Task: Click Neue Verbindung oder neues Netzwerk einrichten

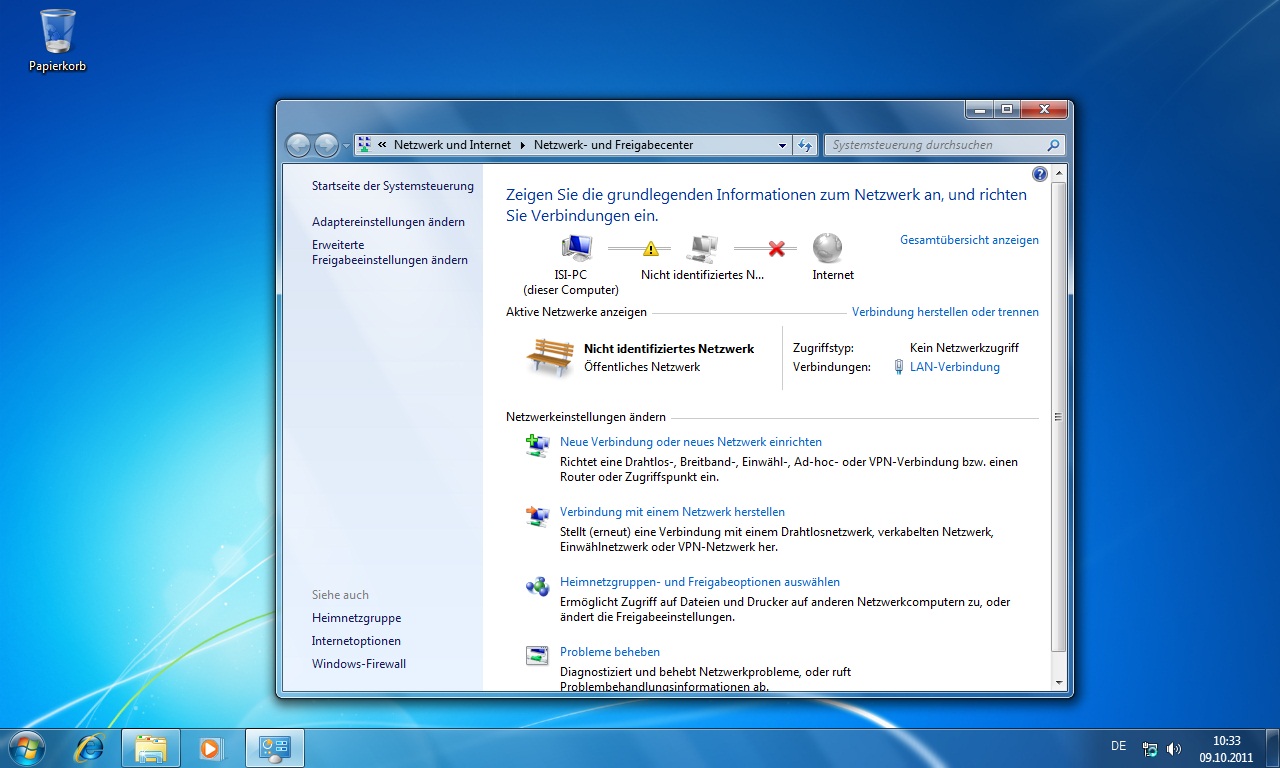Action: click(x=691, y=442)
